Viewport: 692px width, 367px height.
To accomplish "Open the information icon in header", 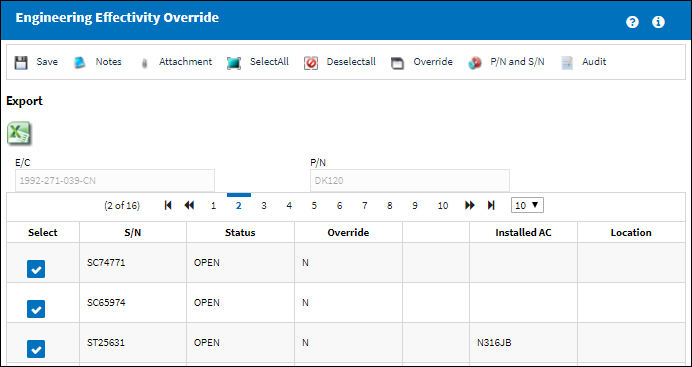I will click(x=658, y=22).
